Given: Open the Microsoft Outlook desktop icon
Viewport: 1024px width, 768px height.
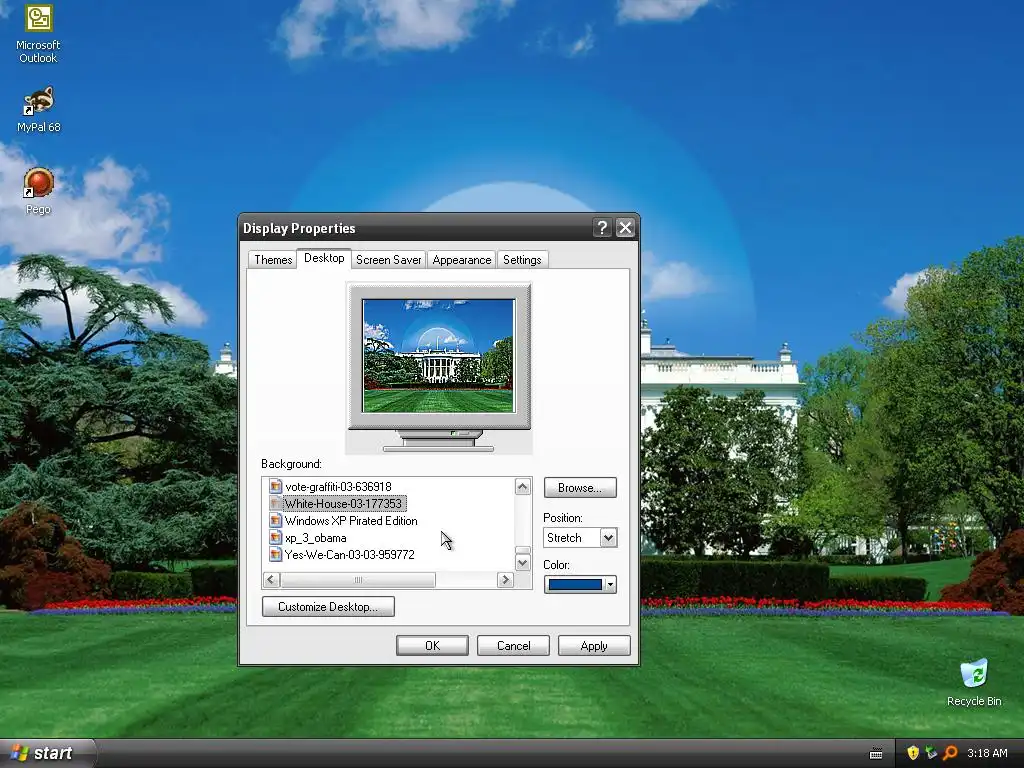Looking at the screenshot, I should [38, 34].
